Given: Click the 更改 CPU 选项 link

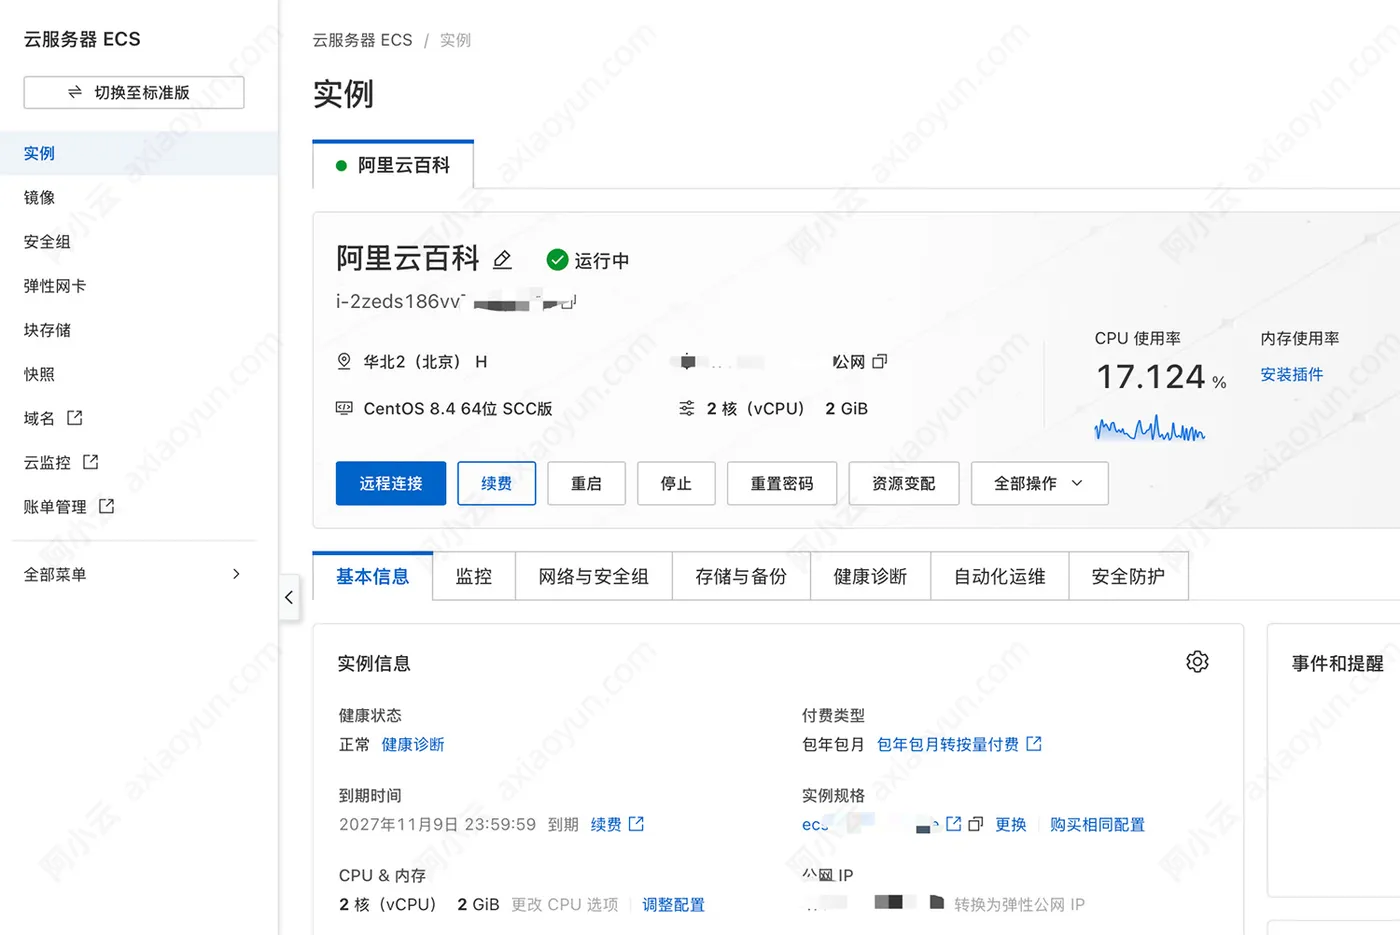Looking at the screenshot, I should pos(565,904).
